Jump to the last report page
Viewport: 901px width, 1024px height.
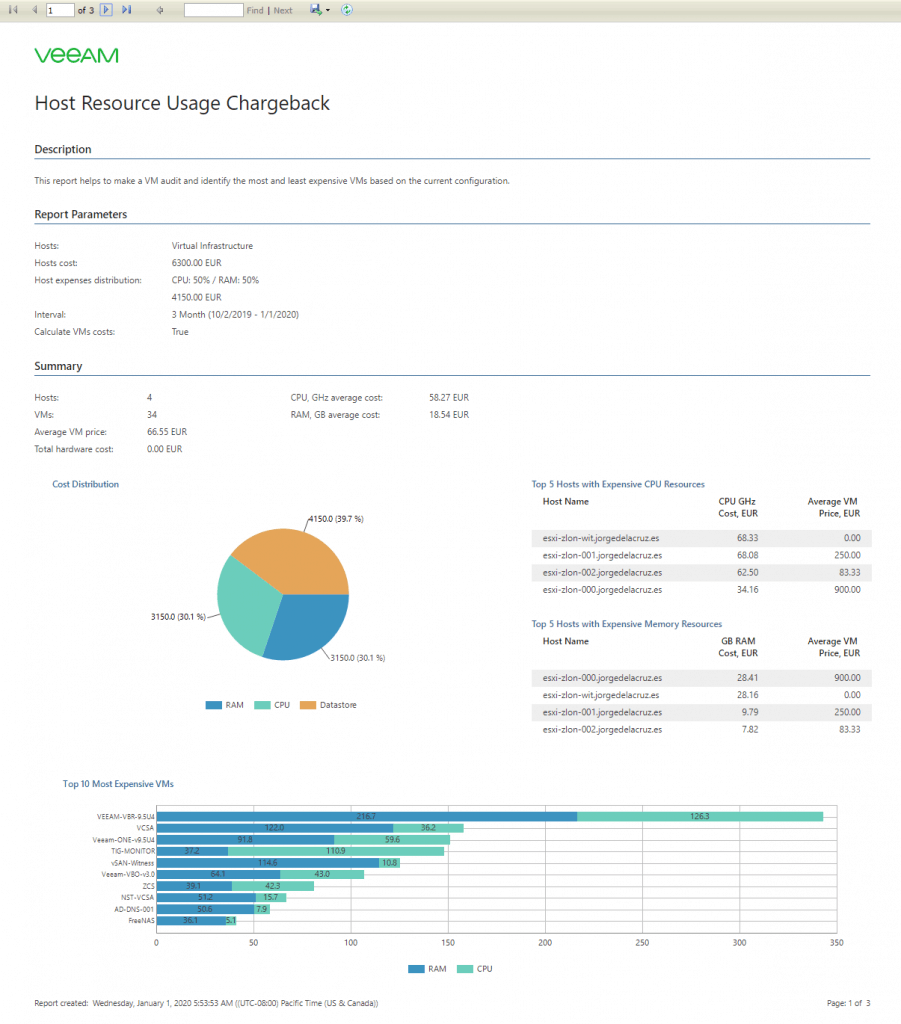127,10
